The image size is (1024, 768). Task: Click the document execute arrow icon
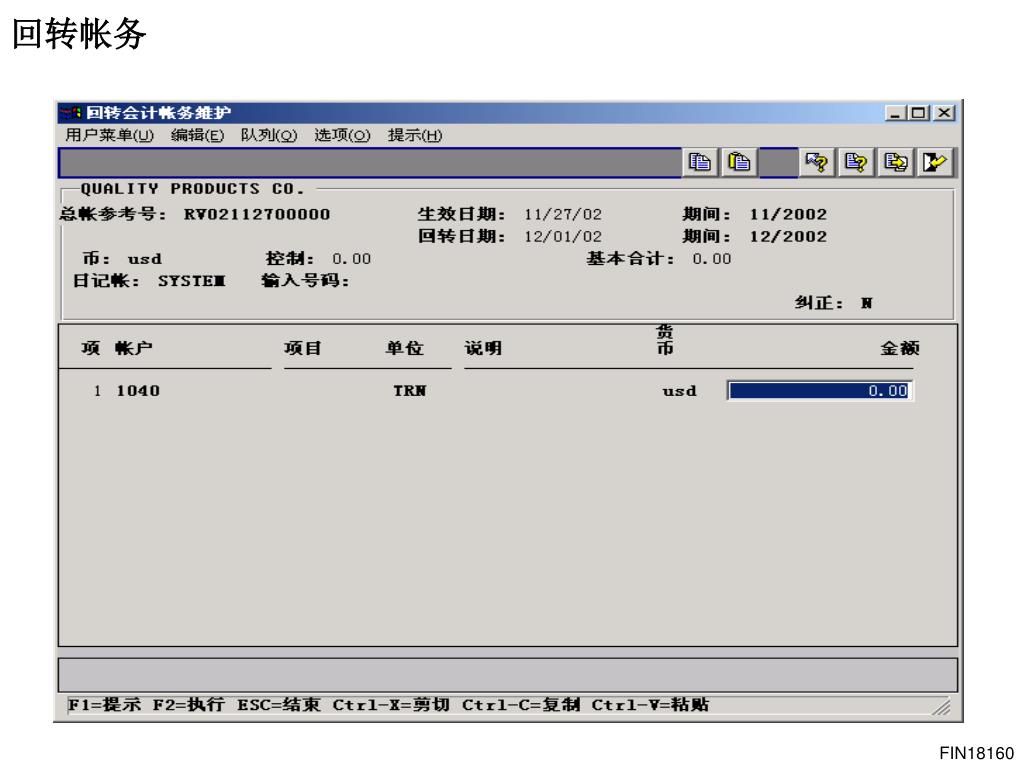[x=895, y=162]
